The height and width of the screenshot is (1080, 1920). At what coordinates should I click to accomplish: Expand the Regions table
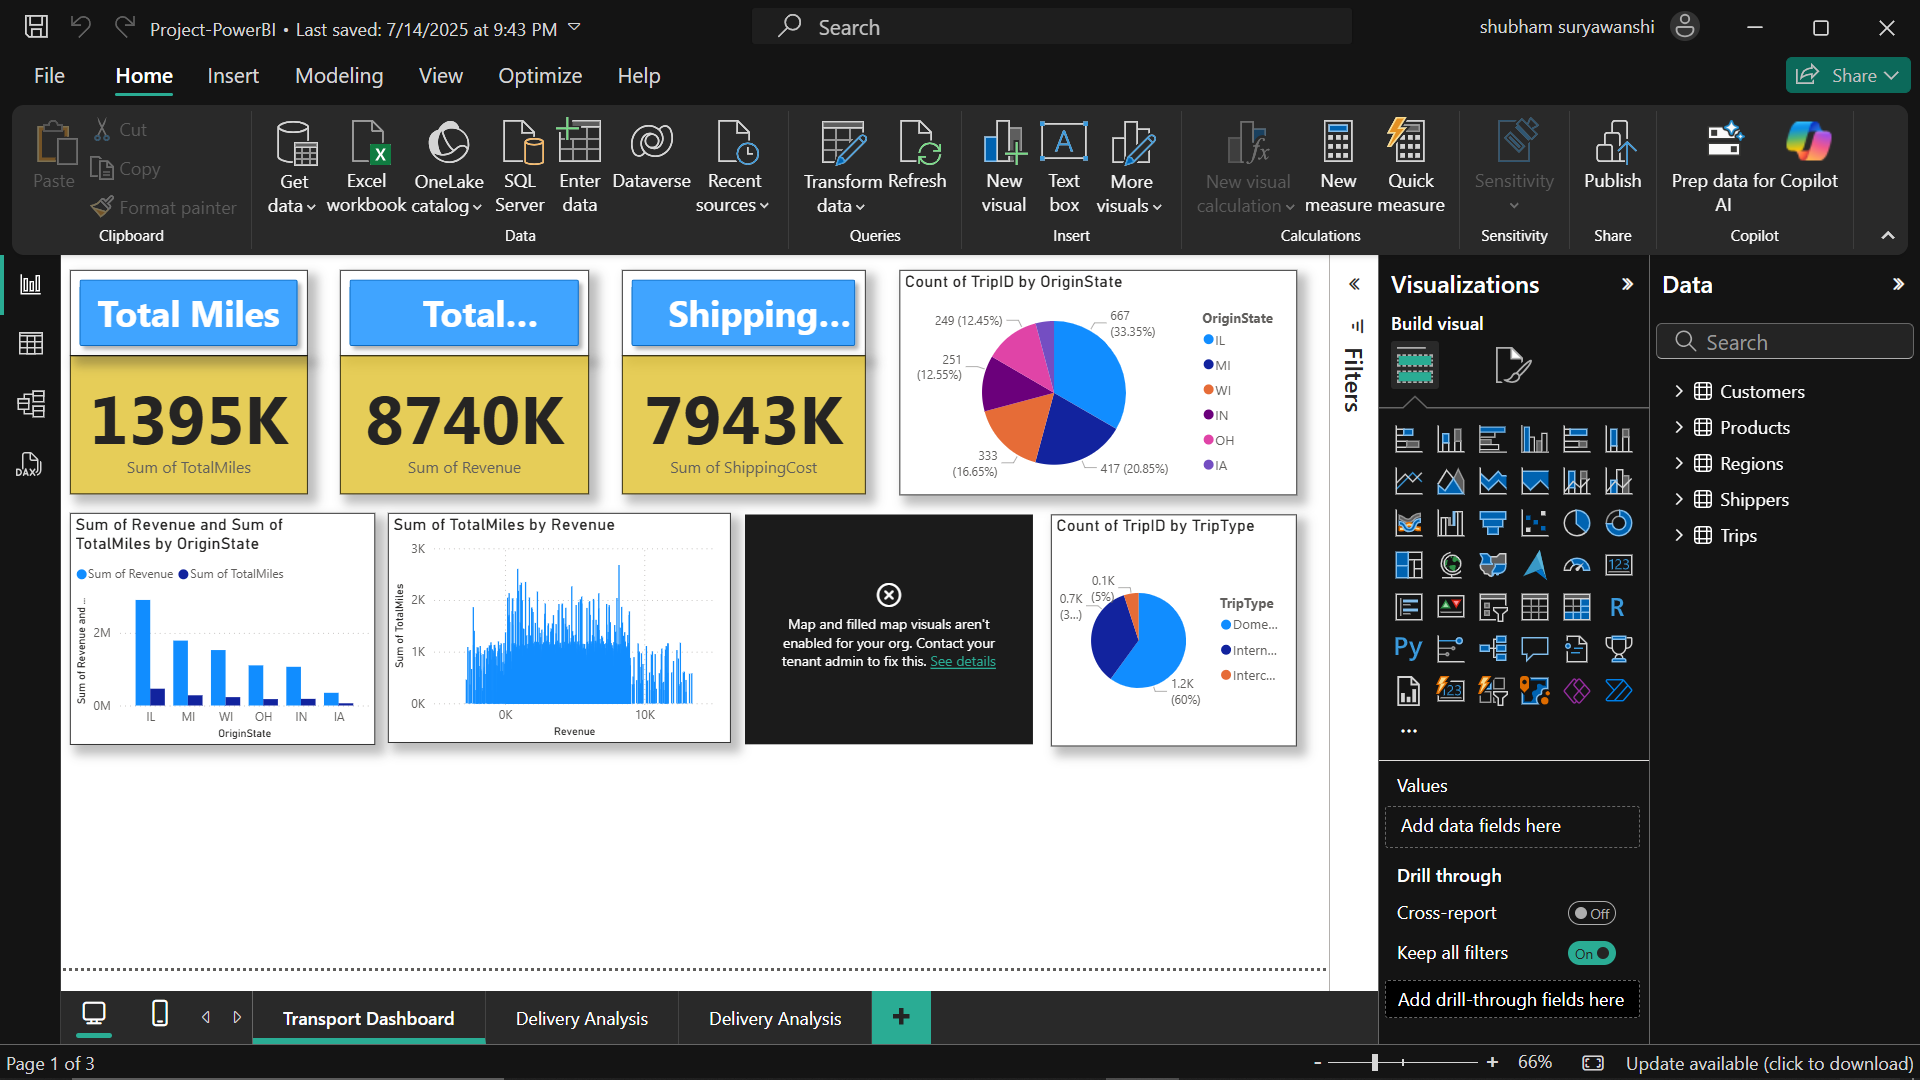tap(1679, 463)
